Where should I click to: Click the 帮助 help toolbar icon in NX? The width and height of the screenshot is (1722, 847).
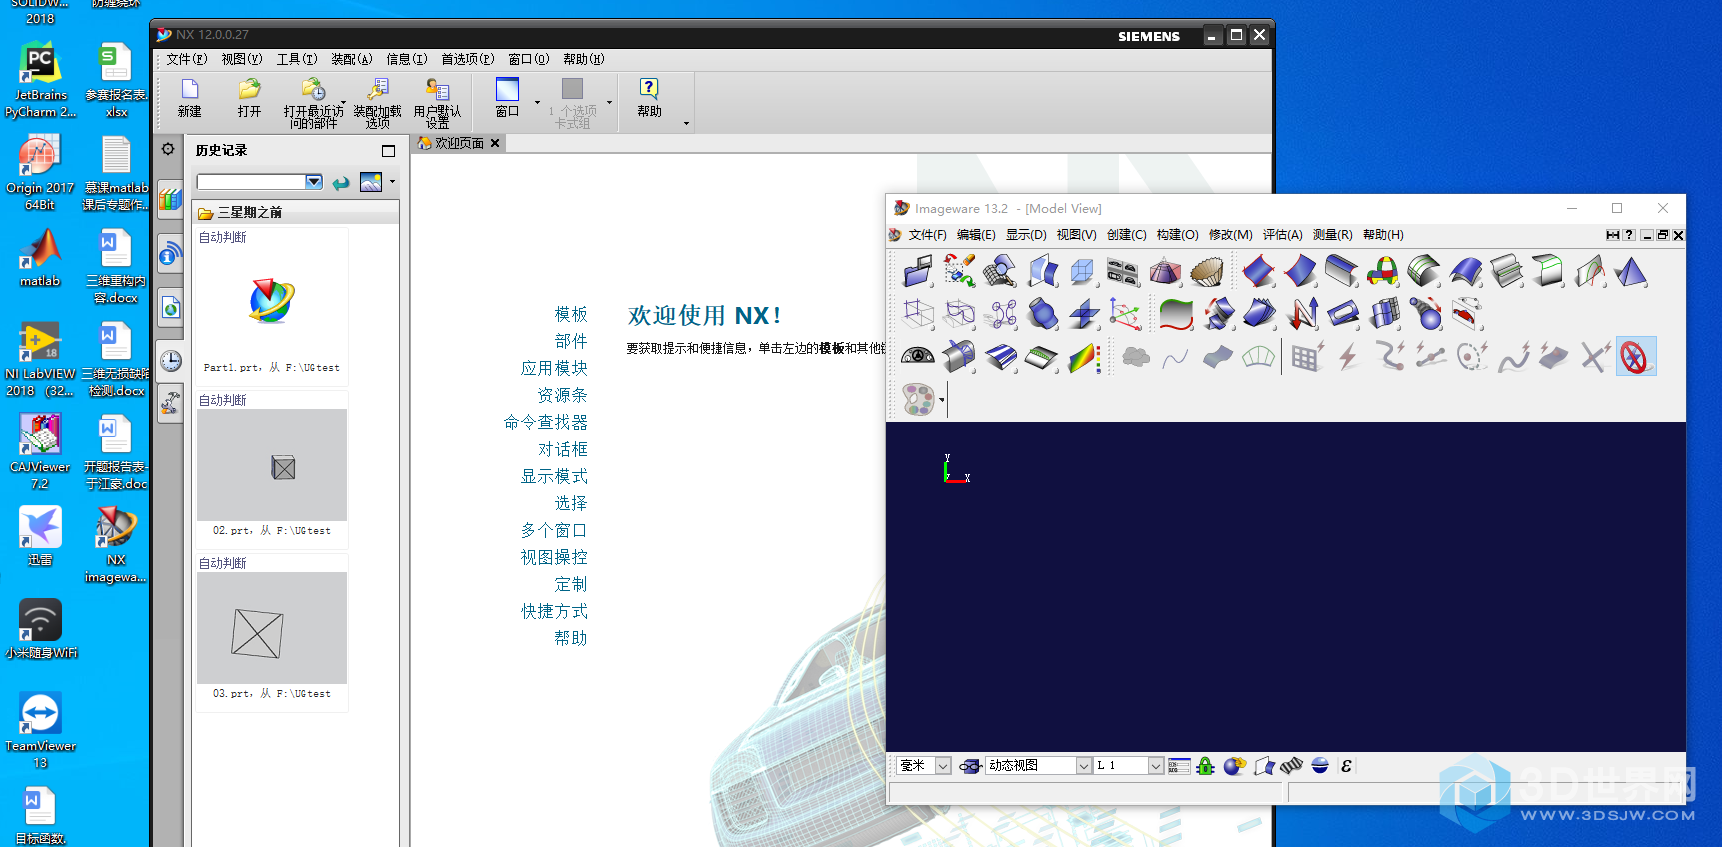(x=649, y=98)
